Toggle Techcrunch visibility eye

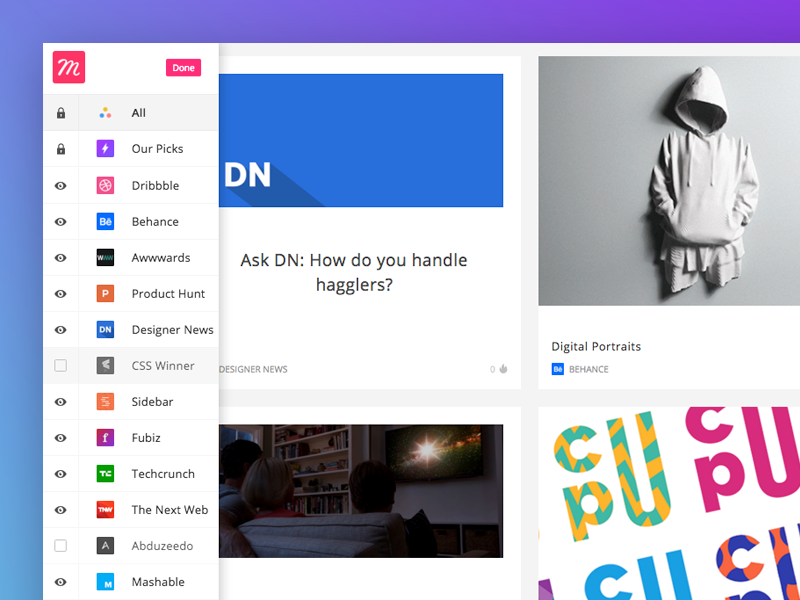(61, 474)
